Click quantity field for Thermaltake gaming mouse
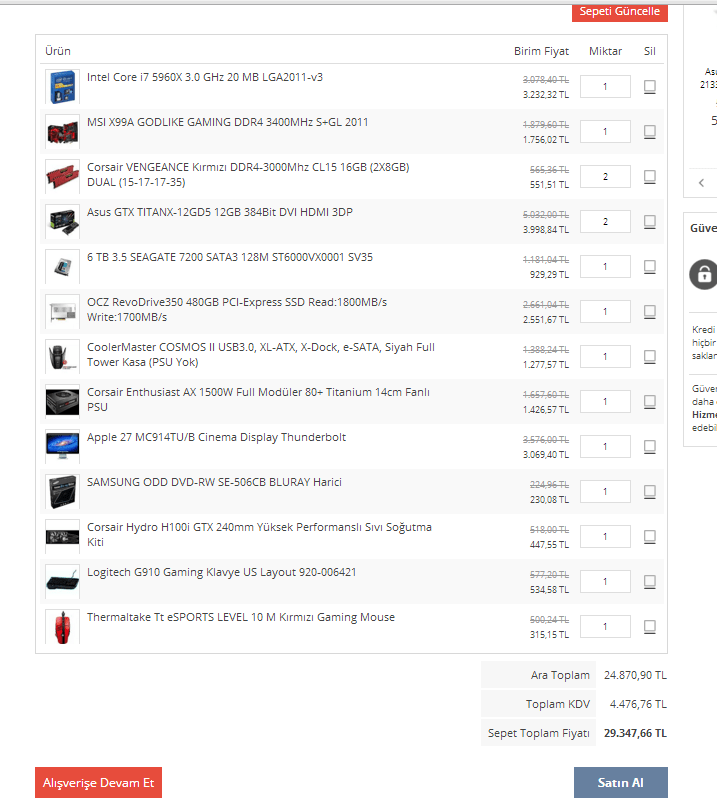Viewport: 717px width, 801px height. click(x=605, y=626)
